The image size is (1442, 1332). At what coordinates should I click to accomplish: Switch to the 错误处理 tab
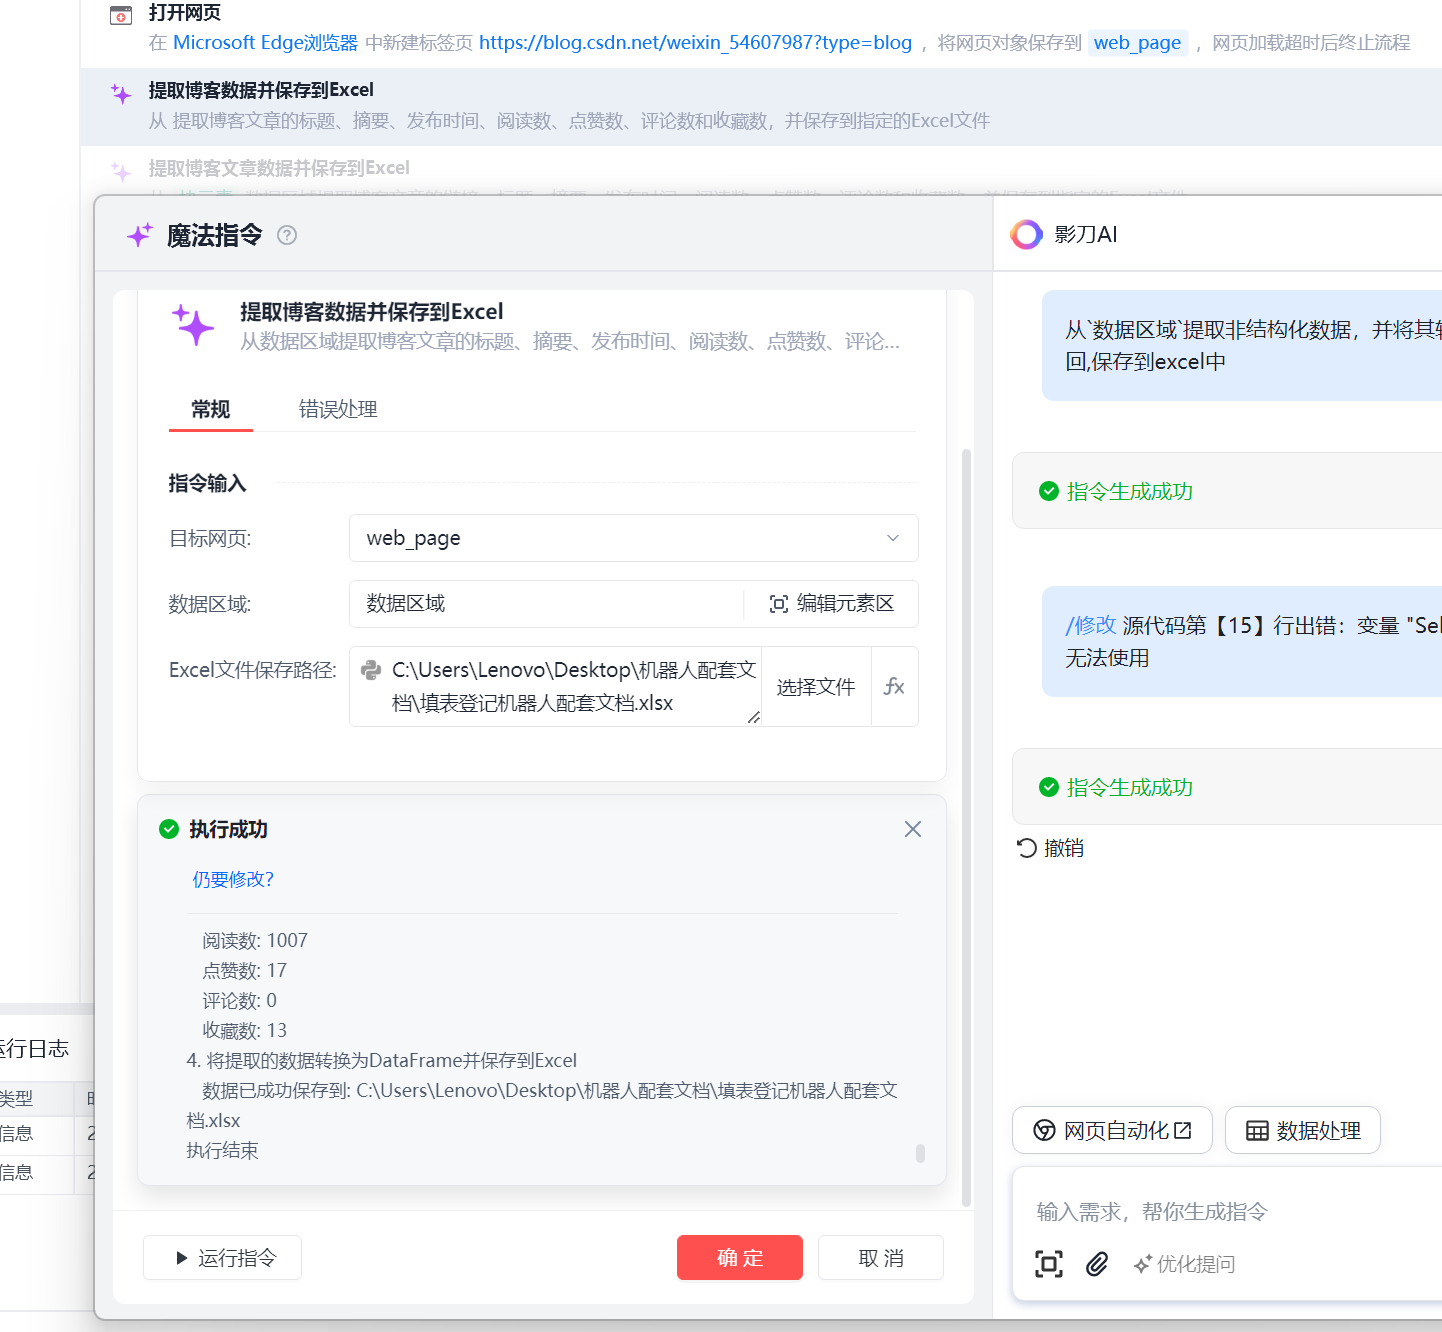pos(338,409)
